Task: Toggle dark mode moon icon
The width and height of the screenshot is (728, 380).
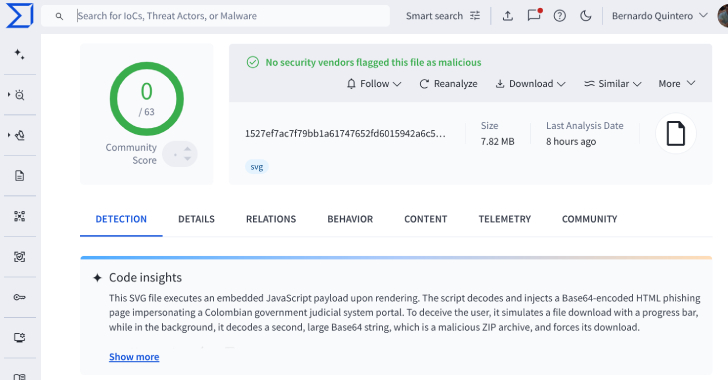Action: (x=586, y=16)
